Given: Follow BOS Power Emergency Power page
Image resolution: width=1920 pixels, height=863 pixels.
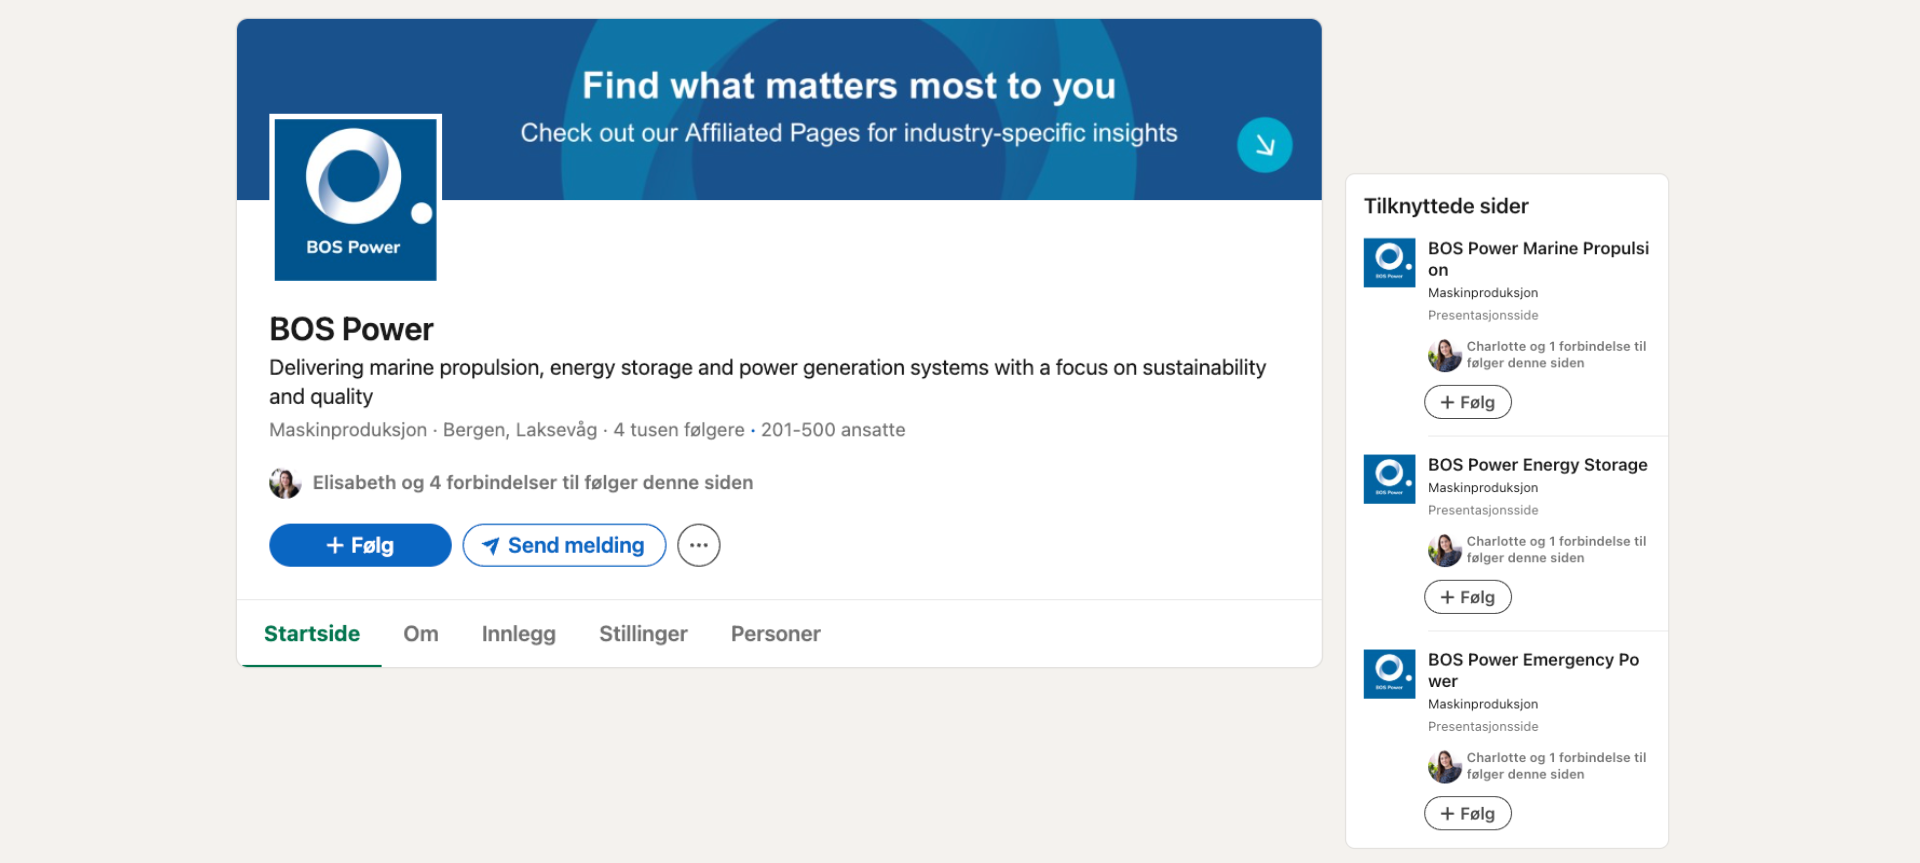Looking at the screenshot, I should tap(1467, 813).
